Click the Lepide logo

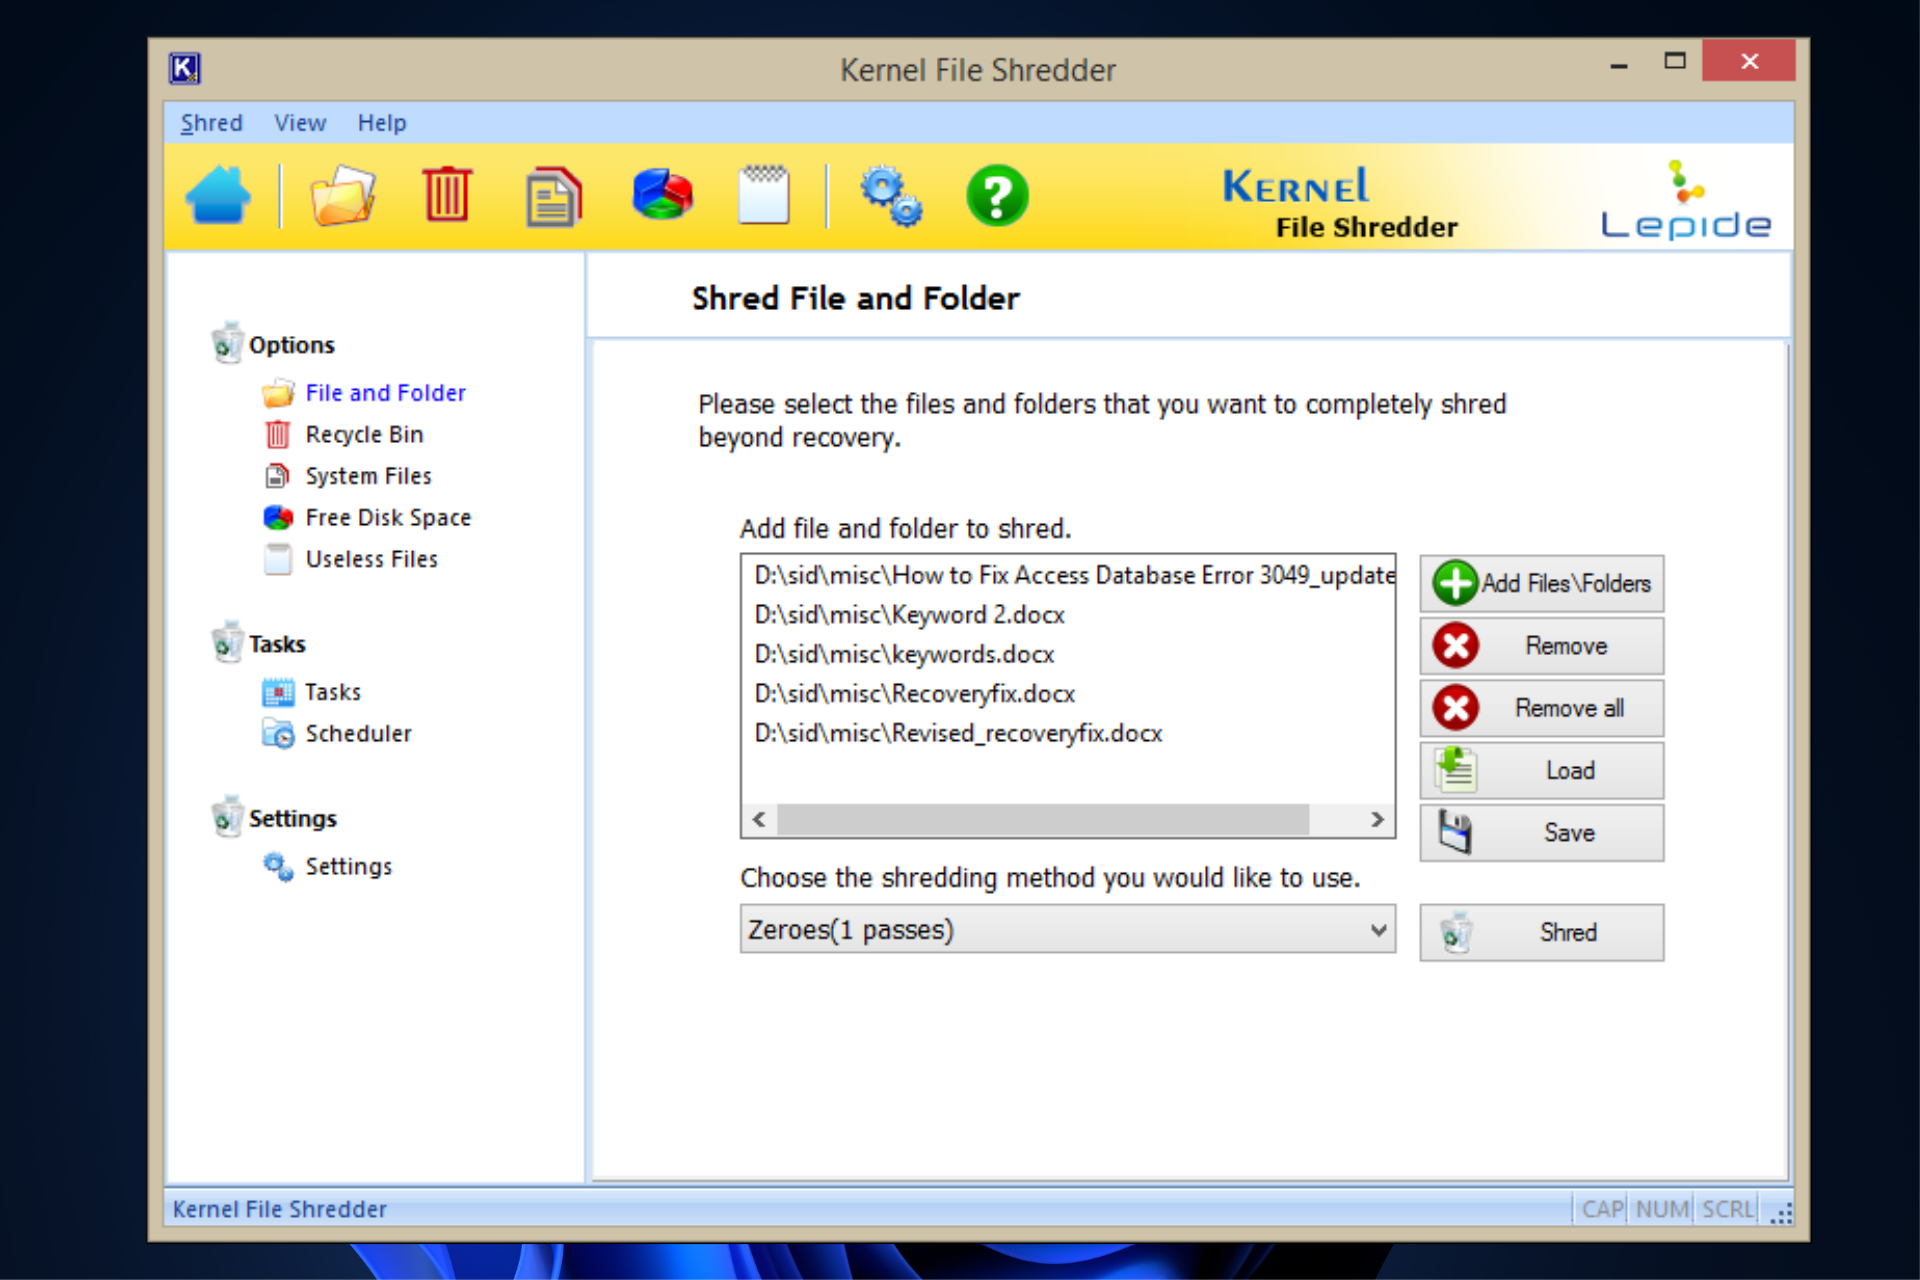click(1686, 200)
